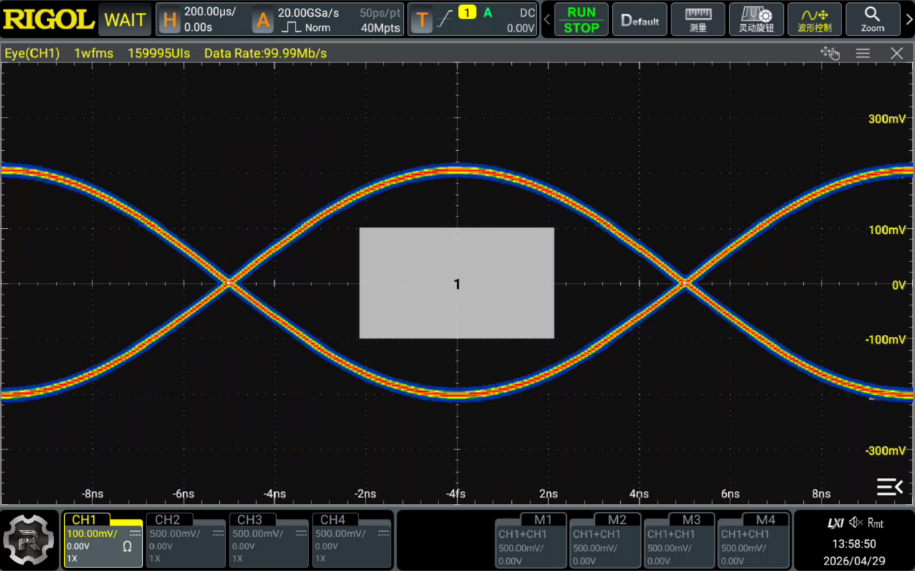The height and width of the screenshot is (571, 915).
Task: Click the 159995UIs count text
Action: pyautogui.click(x=159, y=54)
